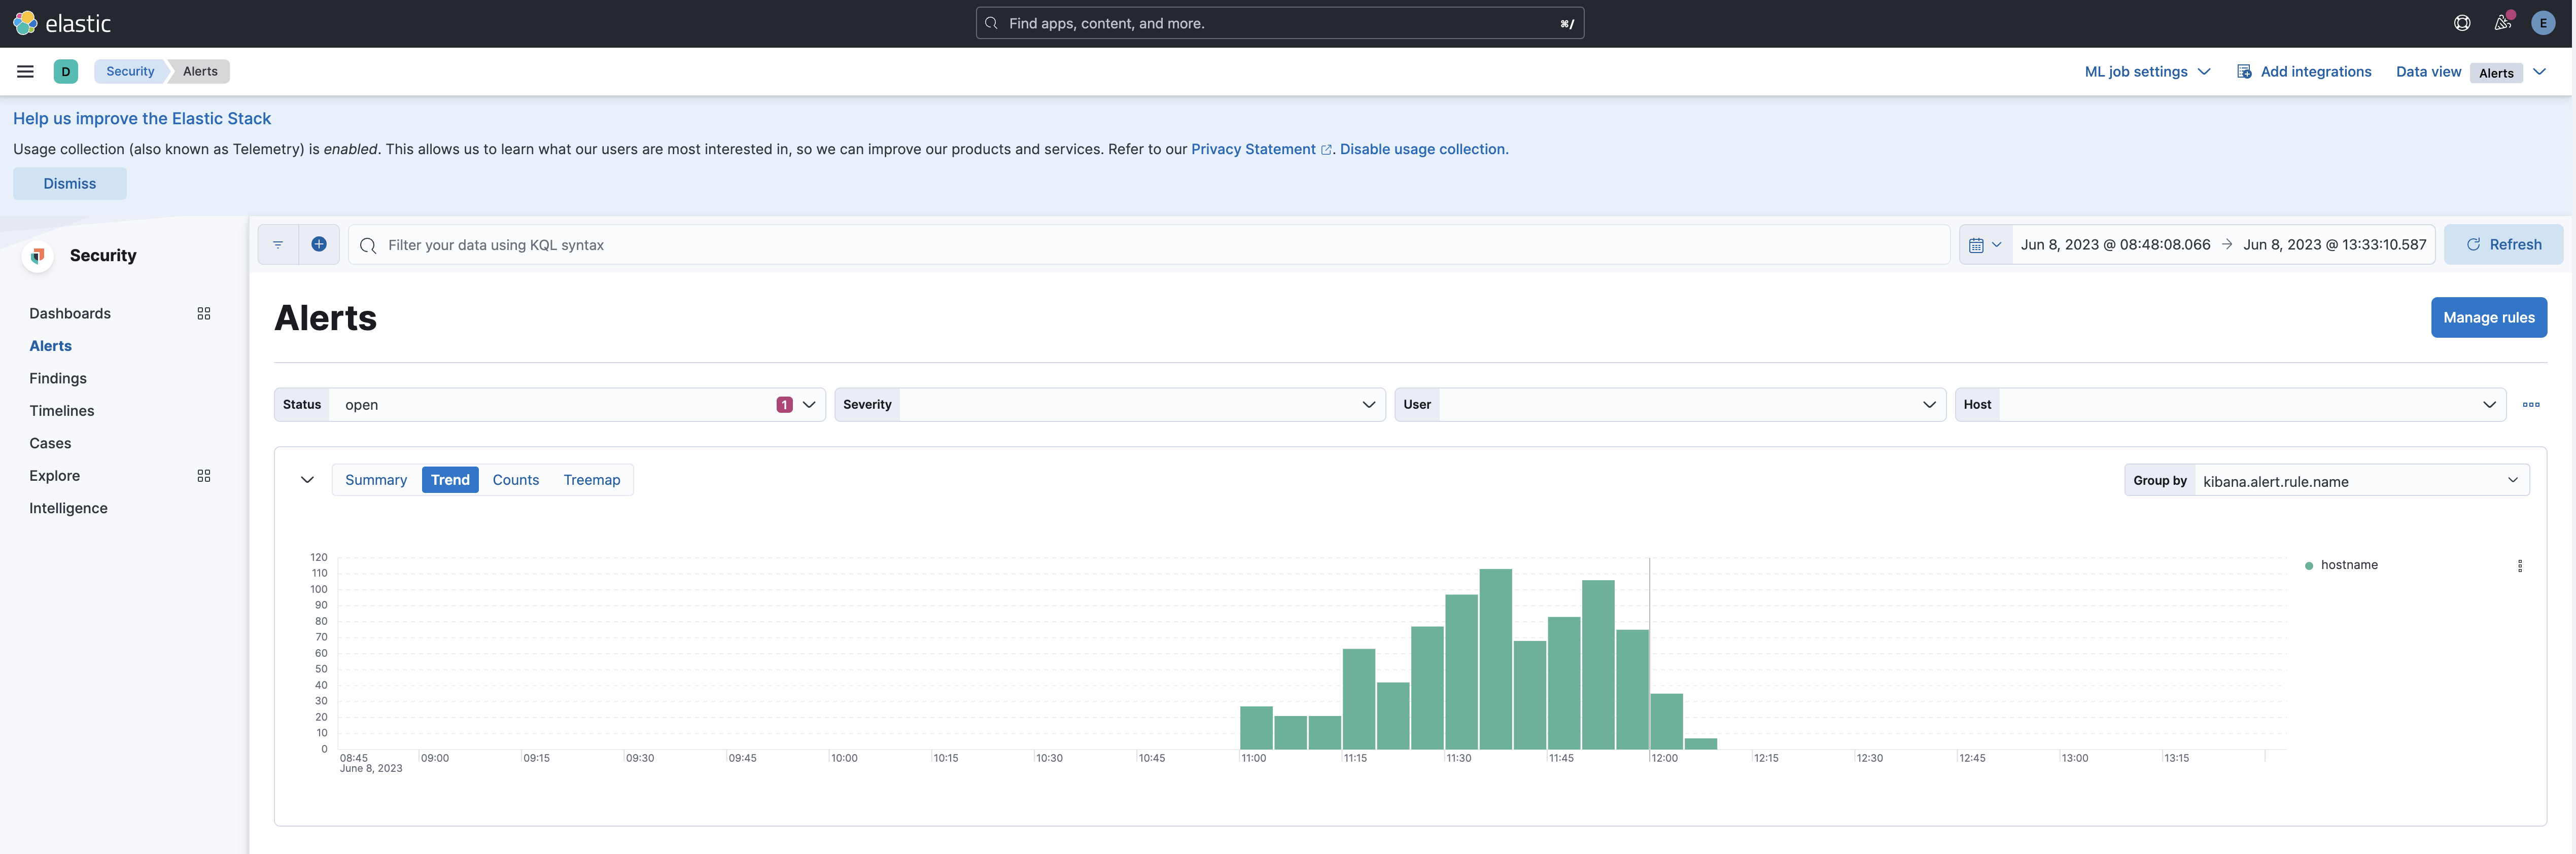Click the Security breadcrumb
2576x854 pixels.
(x=131, y=71)
